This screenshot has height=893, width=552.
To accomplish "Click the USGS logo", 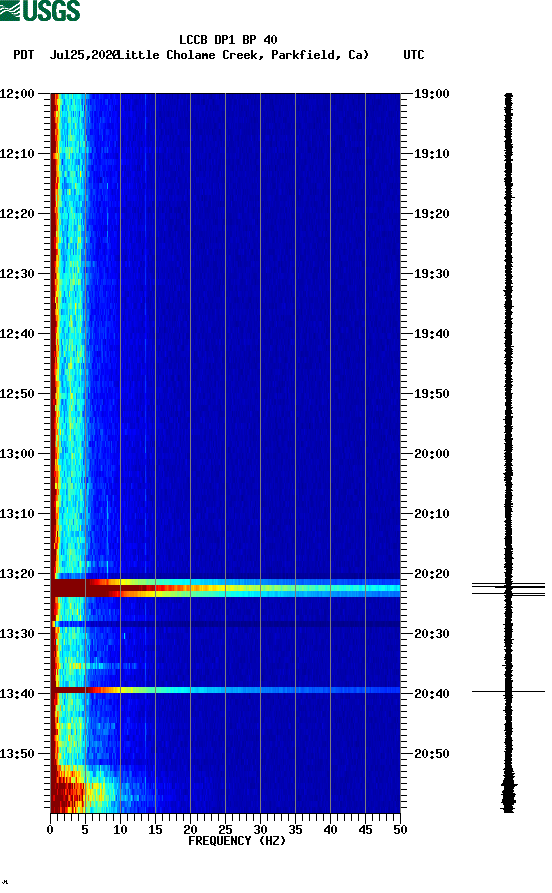I will [40, 10].
